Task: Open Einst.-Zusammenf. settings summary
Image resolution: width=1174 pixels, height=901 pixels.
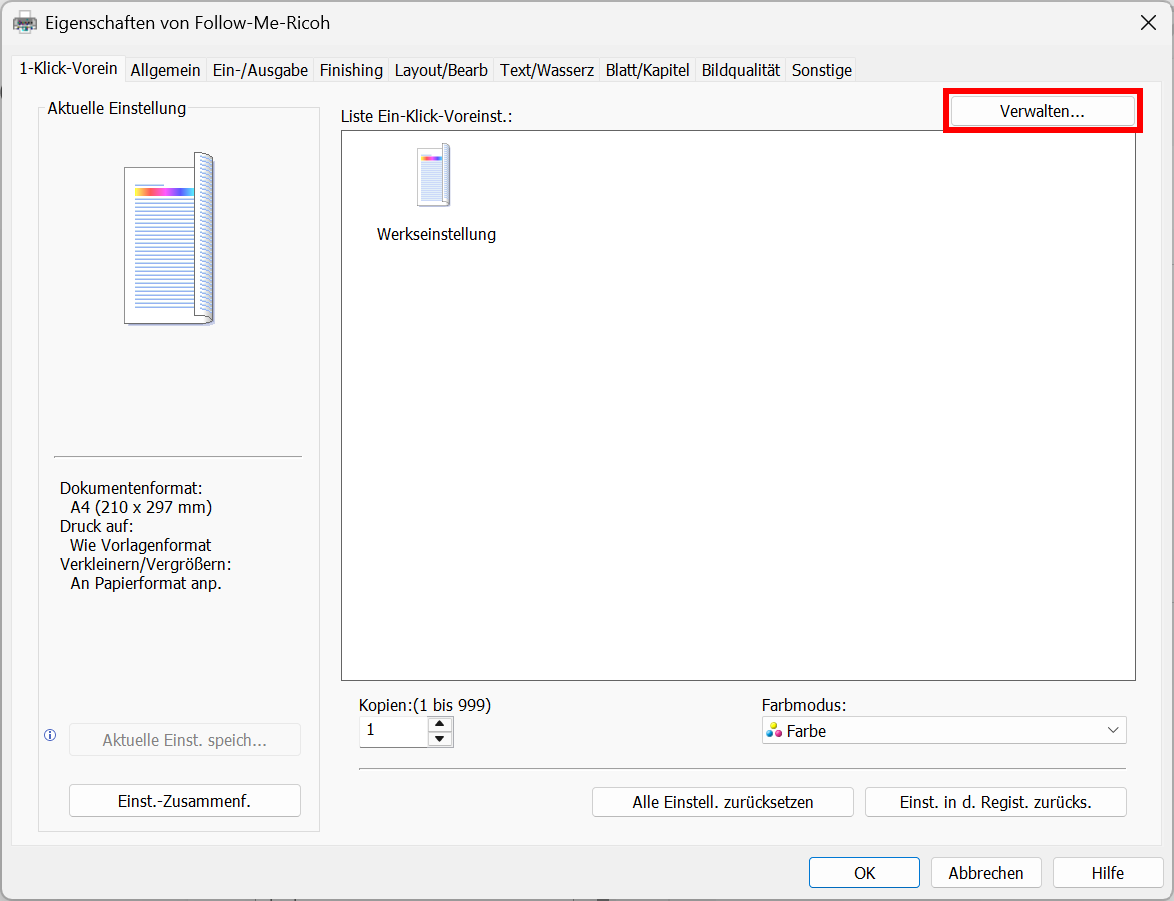Action: click(184, 801)
